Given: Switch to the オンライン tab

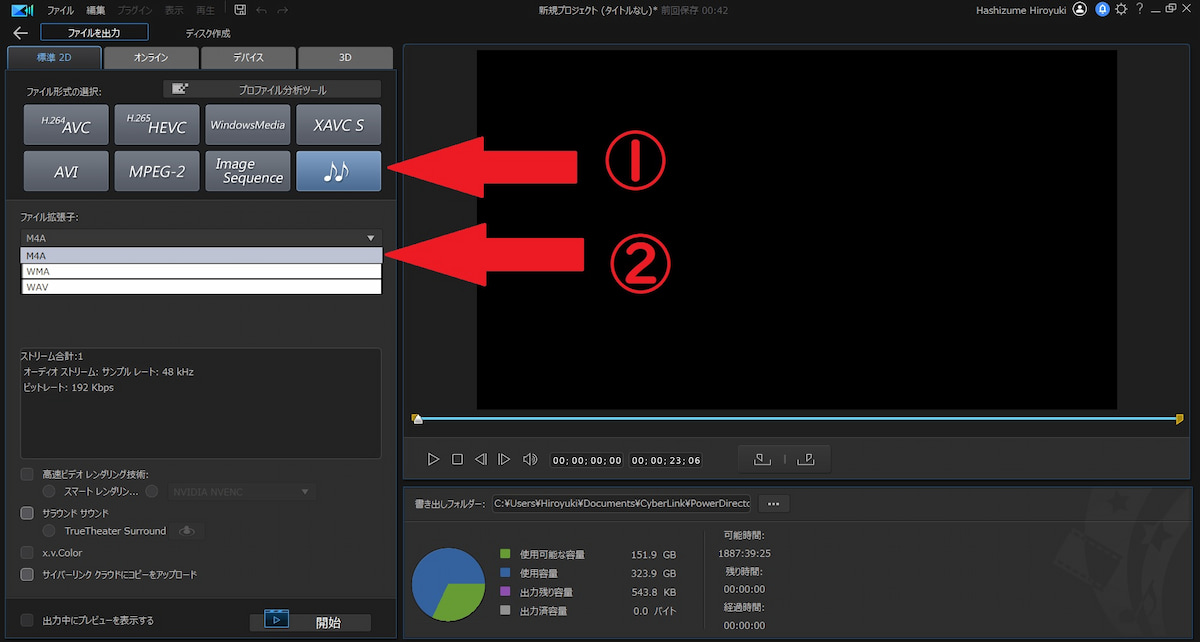Looking at the screenshot, I should click(x=150, y=57).
